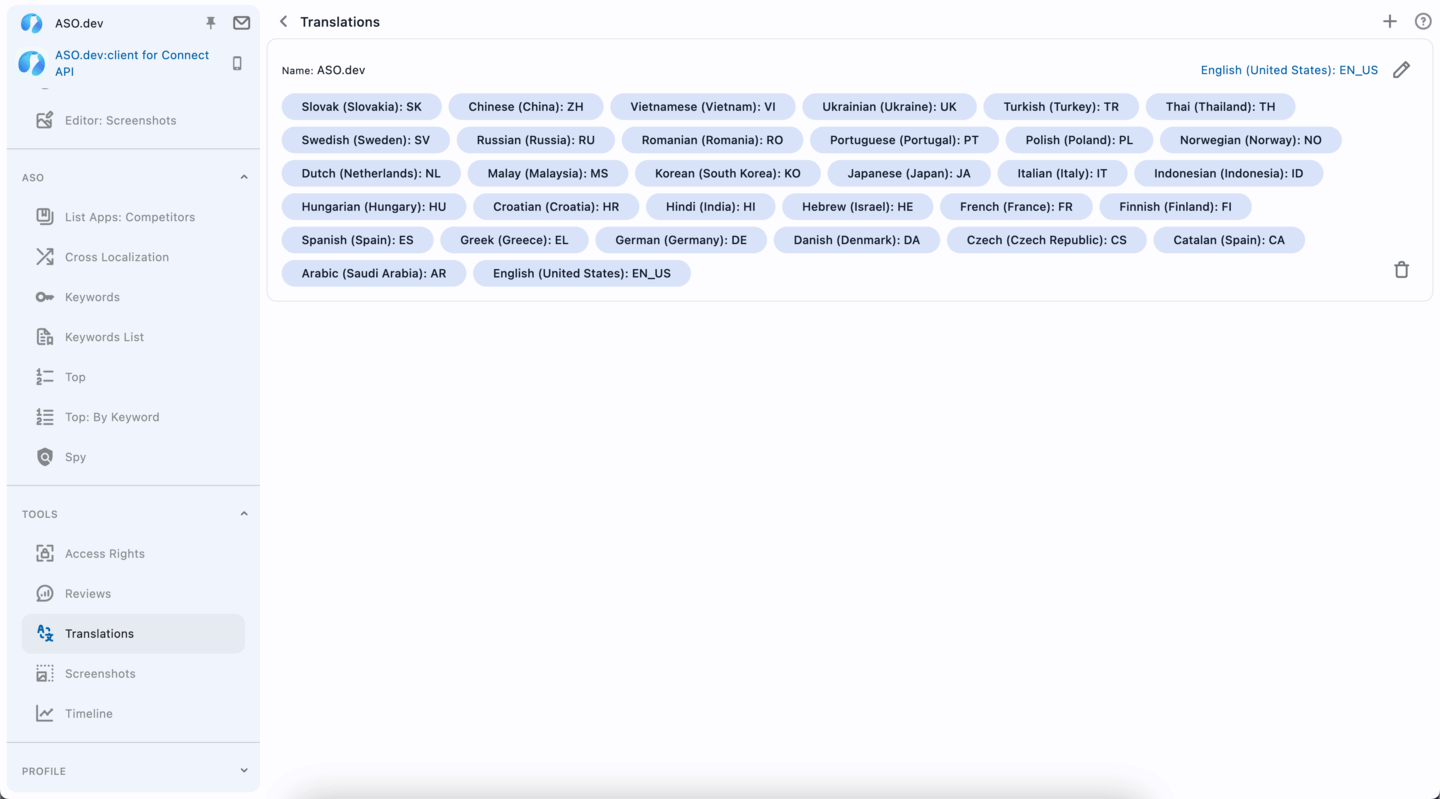Open German (Germany): DE chip

tap(681, 240)
